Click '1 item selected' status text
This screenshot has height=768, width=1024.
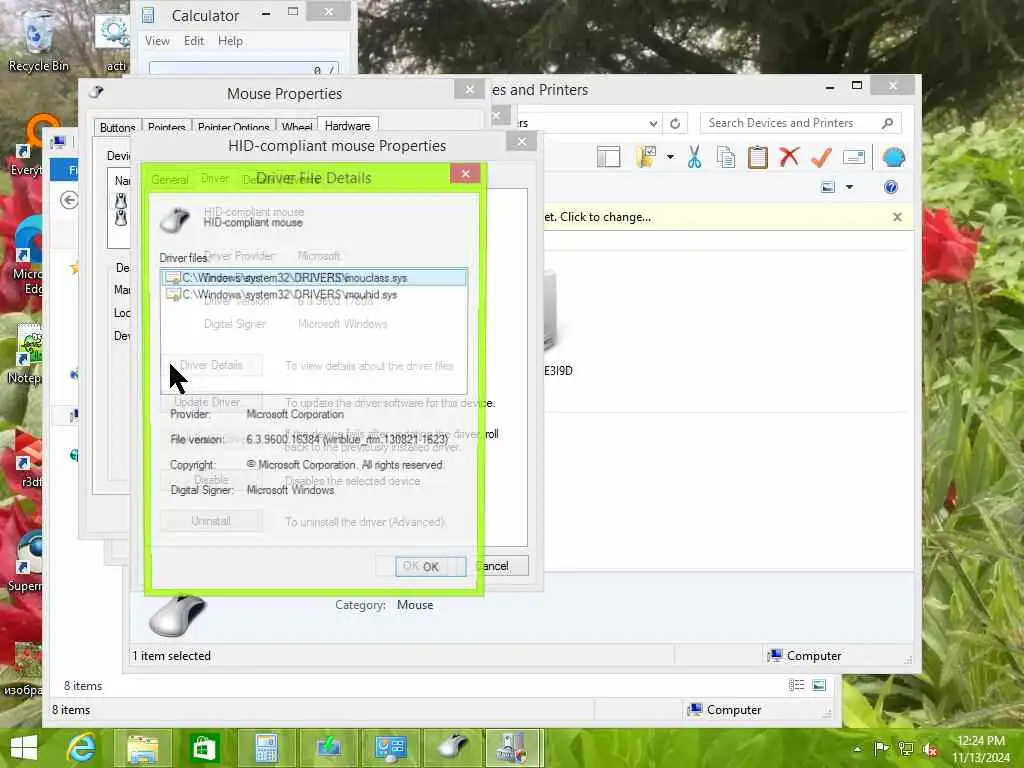(x=172, y=656)
